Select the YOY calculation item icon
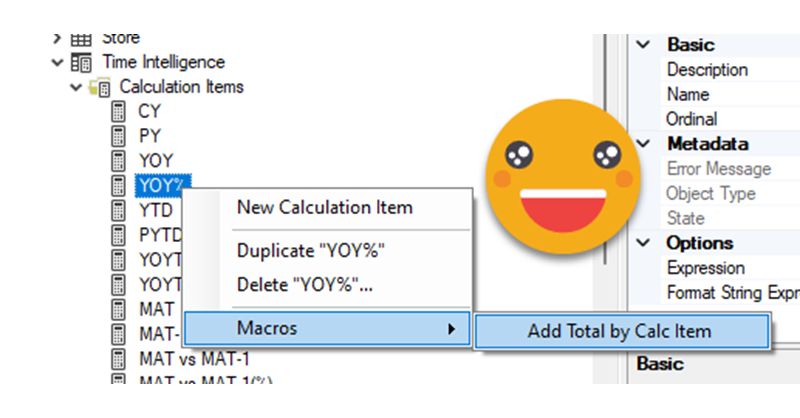This screenshot has width=800, height=418. (120, 161)
